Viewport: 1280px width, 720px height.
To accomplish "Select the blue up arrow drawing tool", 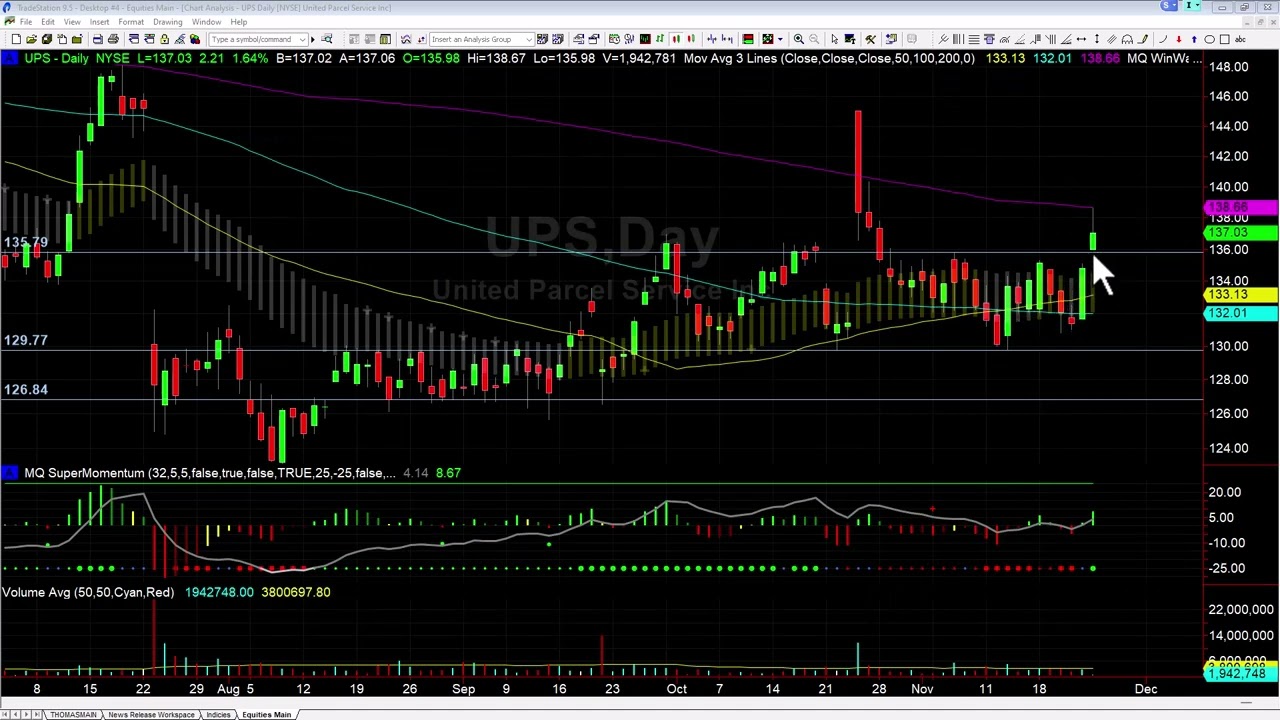I will (x=1194, y=39).
